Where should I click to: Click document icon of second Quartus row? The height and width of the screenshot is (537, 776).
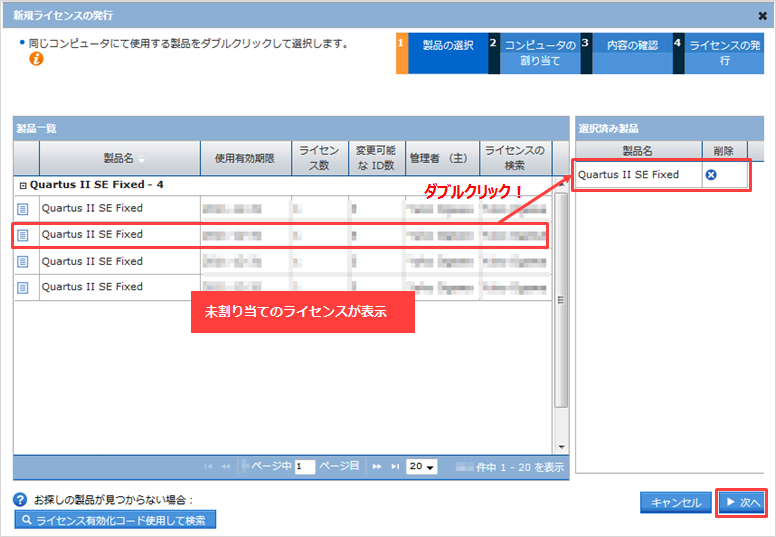[23, 235]
